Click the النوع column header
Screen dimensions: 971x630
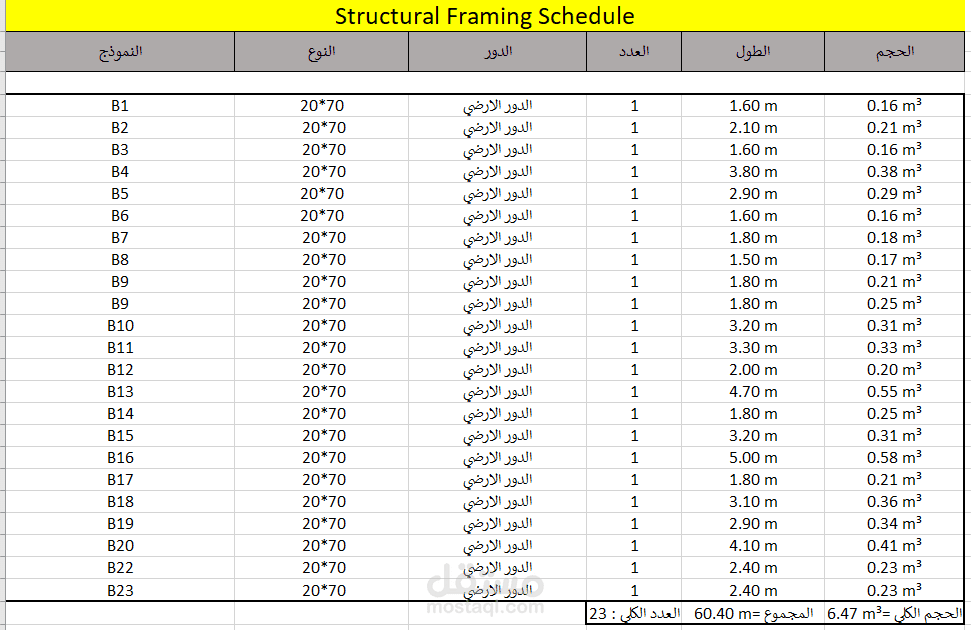coord(321,51)
